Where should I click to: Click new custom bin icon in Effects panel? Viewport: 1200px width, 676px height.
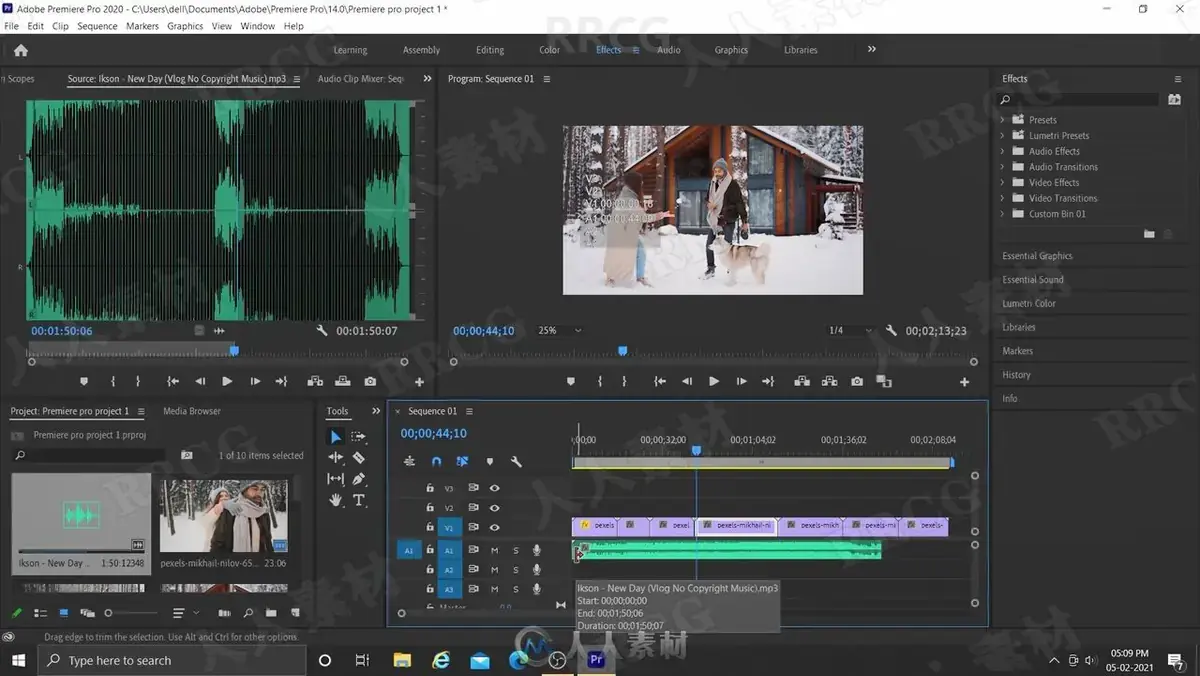point(1149,234)
